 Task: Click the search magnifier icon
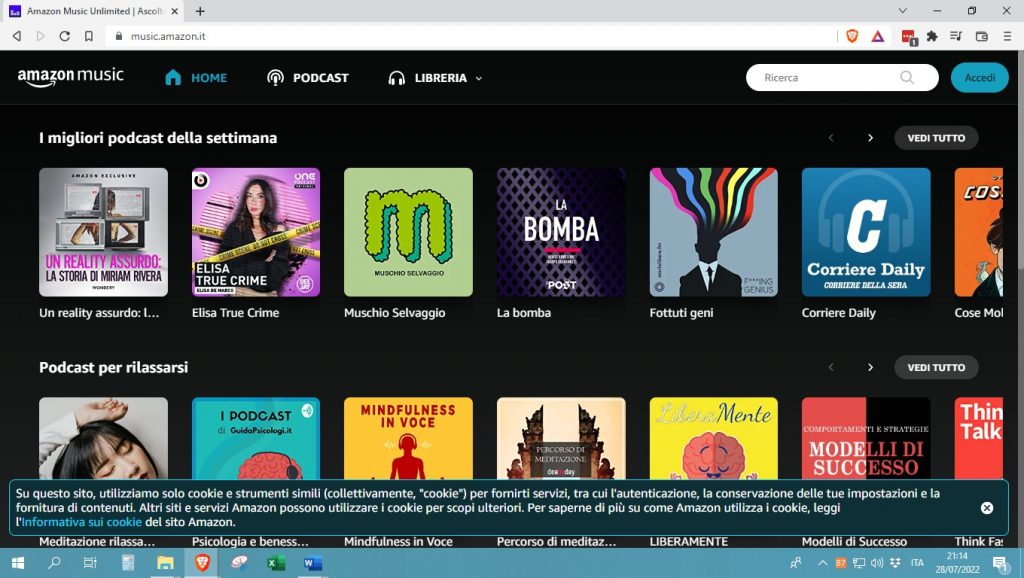(906, 77)
